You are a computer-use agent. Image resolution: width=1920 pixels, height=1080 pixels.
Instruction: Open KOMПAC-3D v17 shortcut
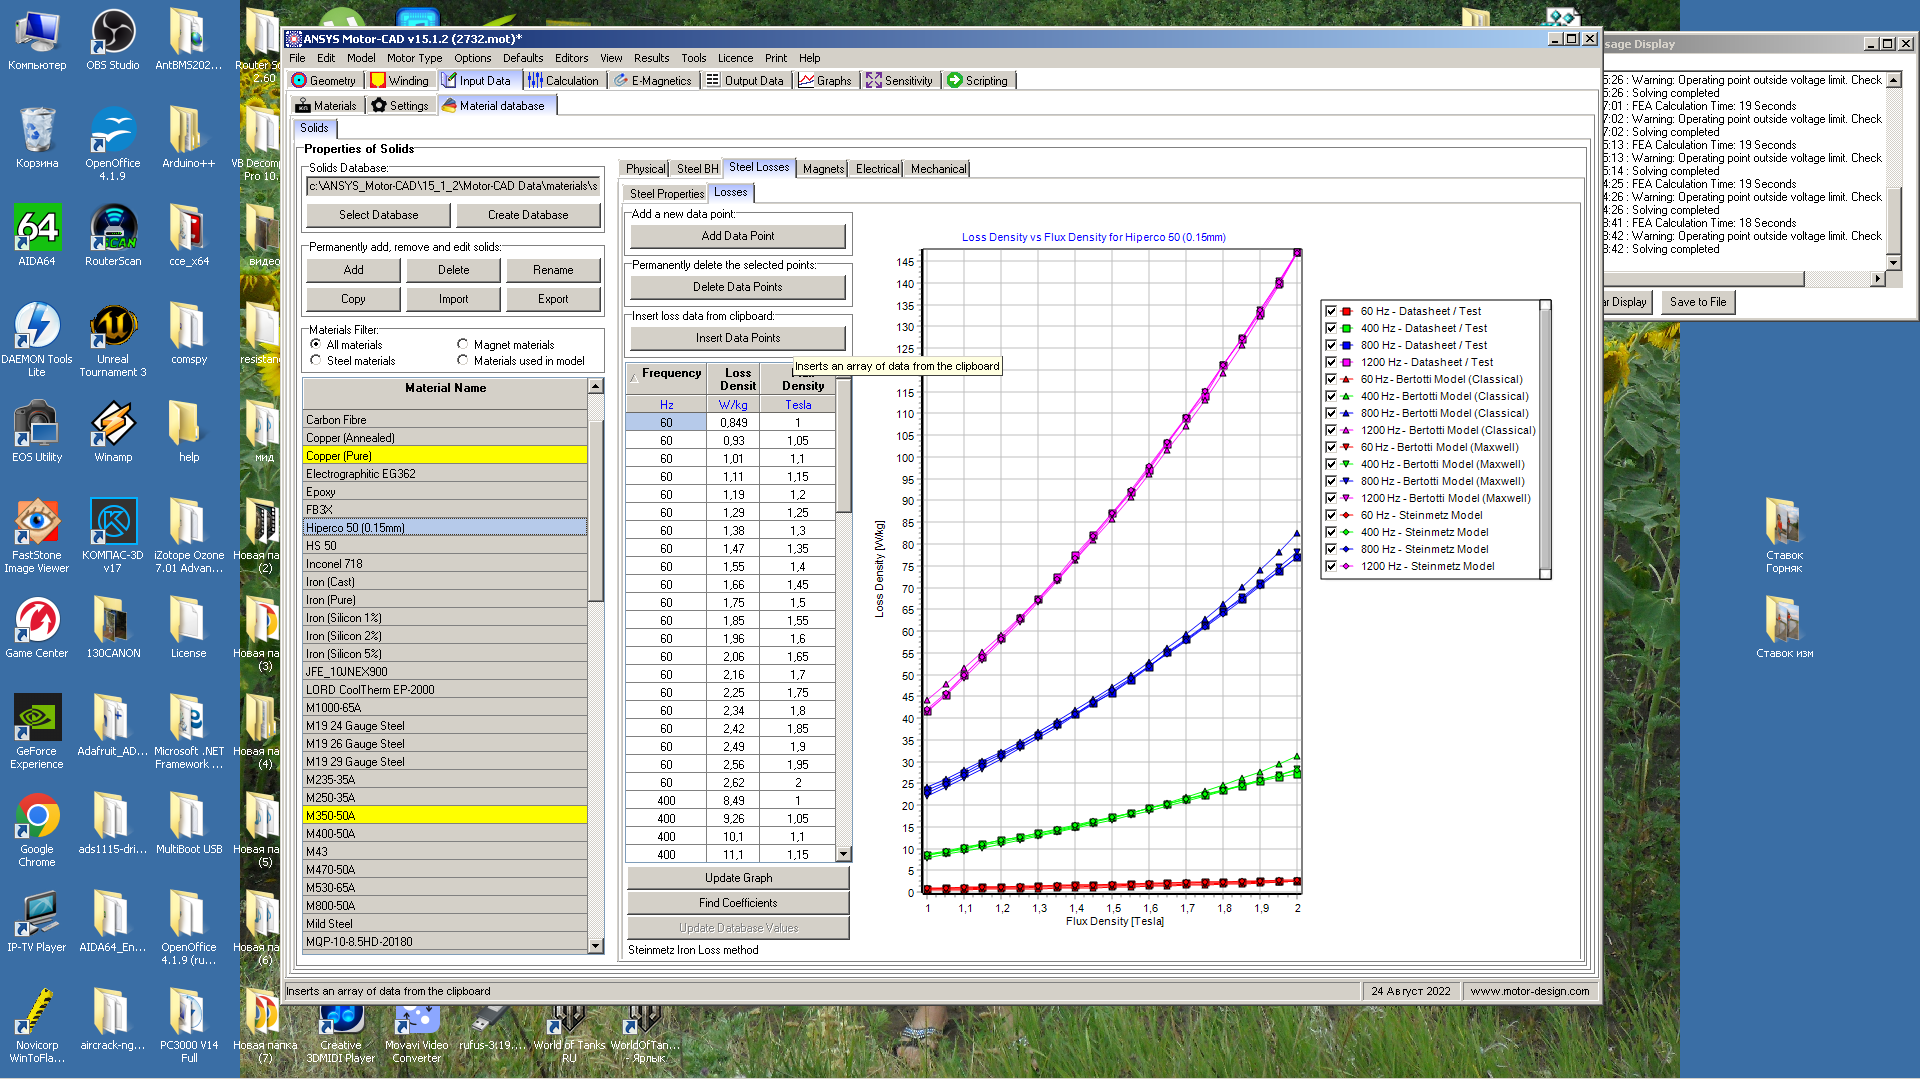(x=112, y=536)
